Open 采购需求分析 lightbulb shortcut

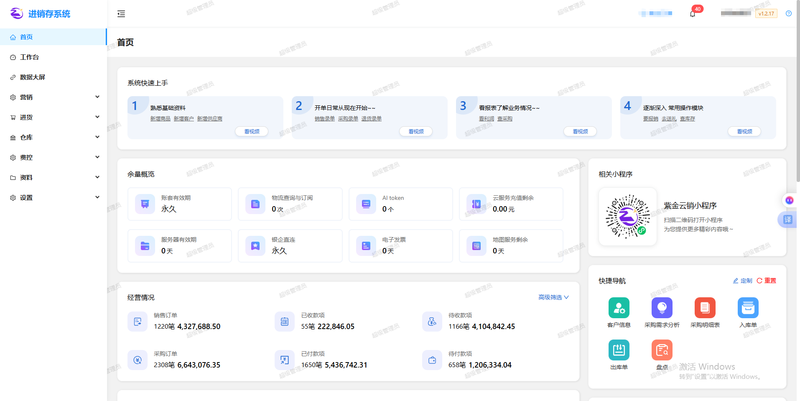(x=662, y=308)
